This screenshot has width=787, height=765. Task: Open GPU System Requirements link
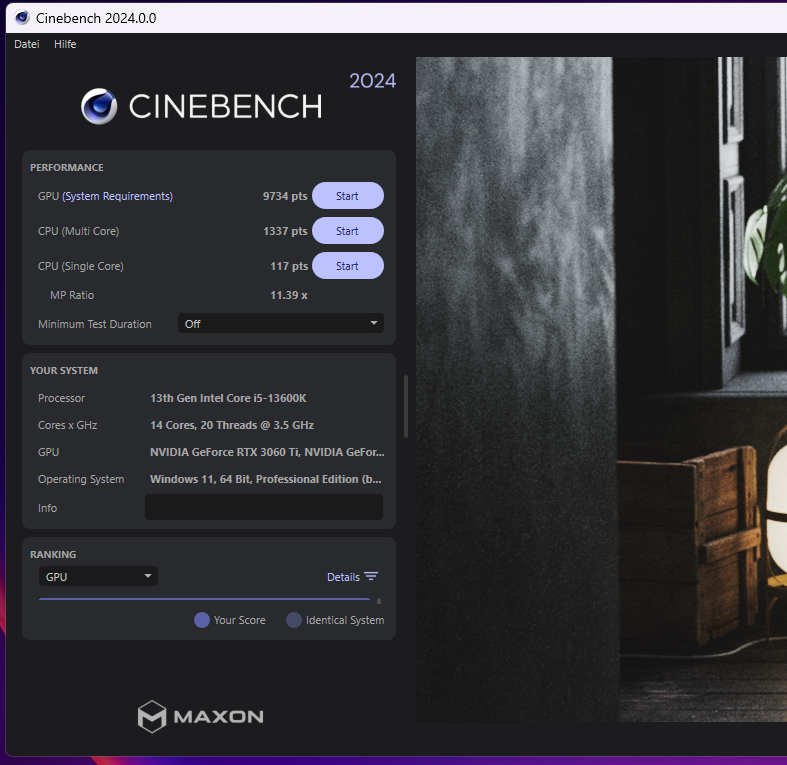point(117,196)
